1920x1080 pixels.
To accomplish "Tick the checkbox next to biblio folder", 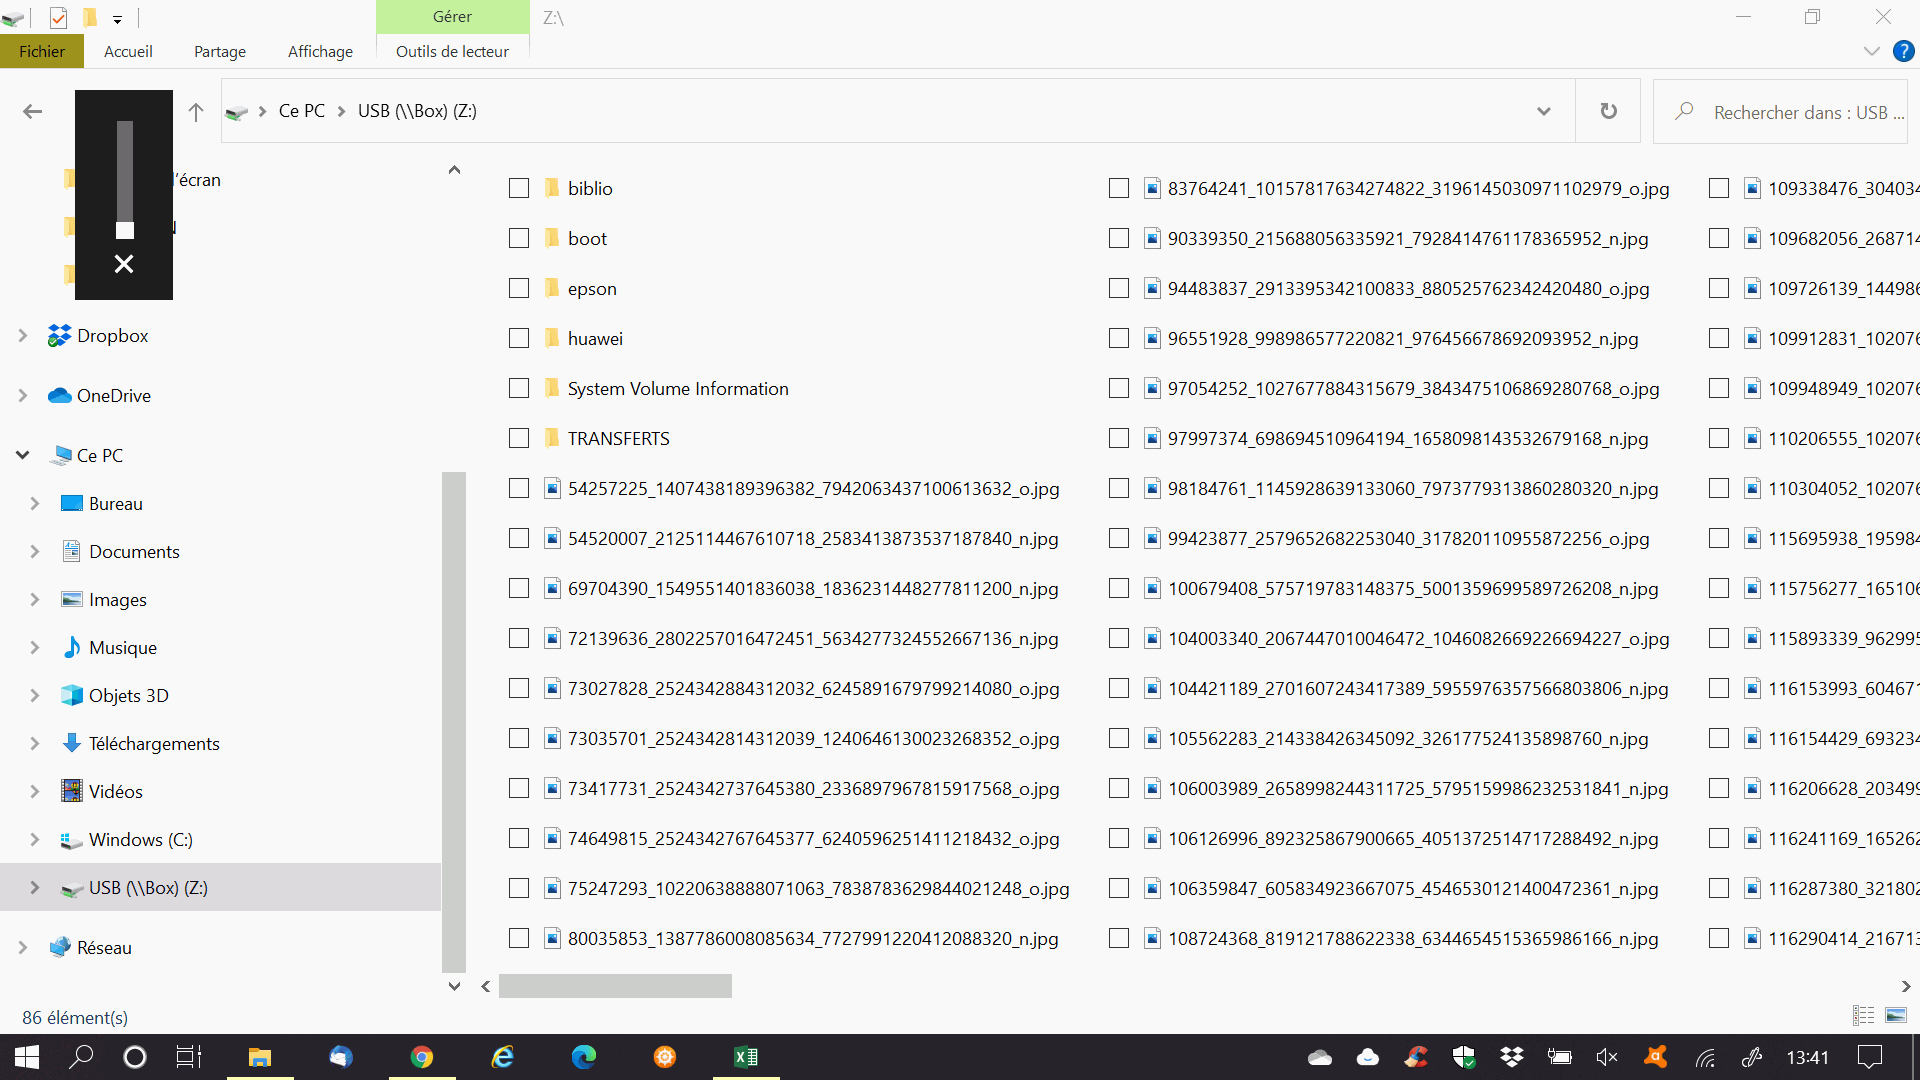I will coord(519,188).
